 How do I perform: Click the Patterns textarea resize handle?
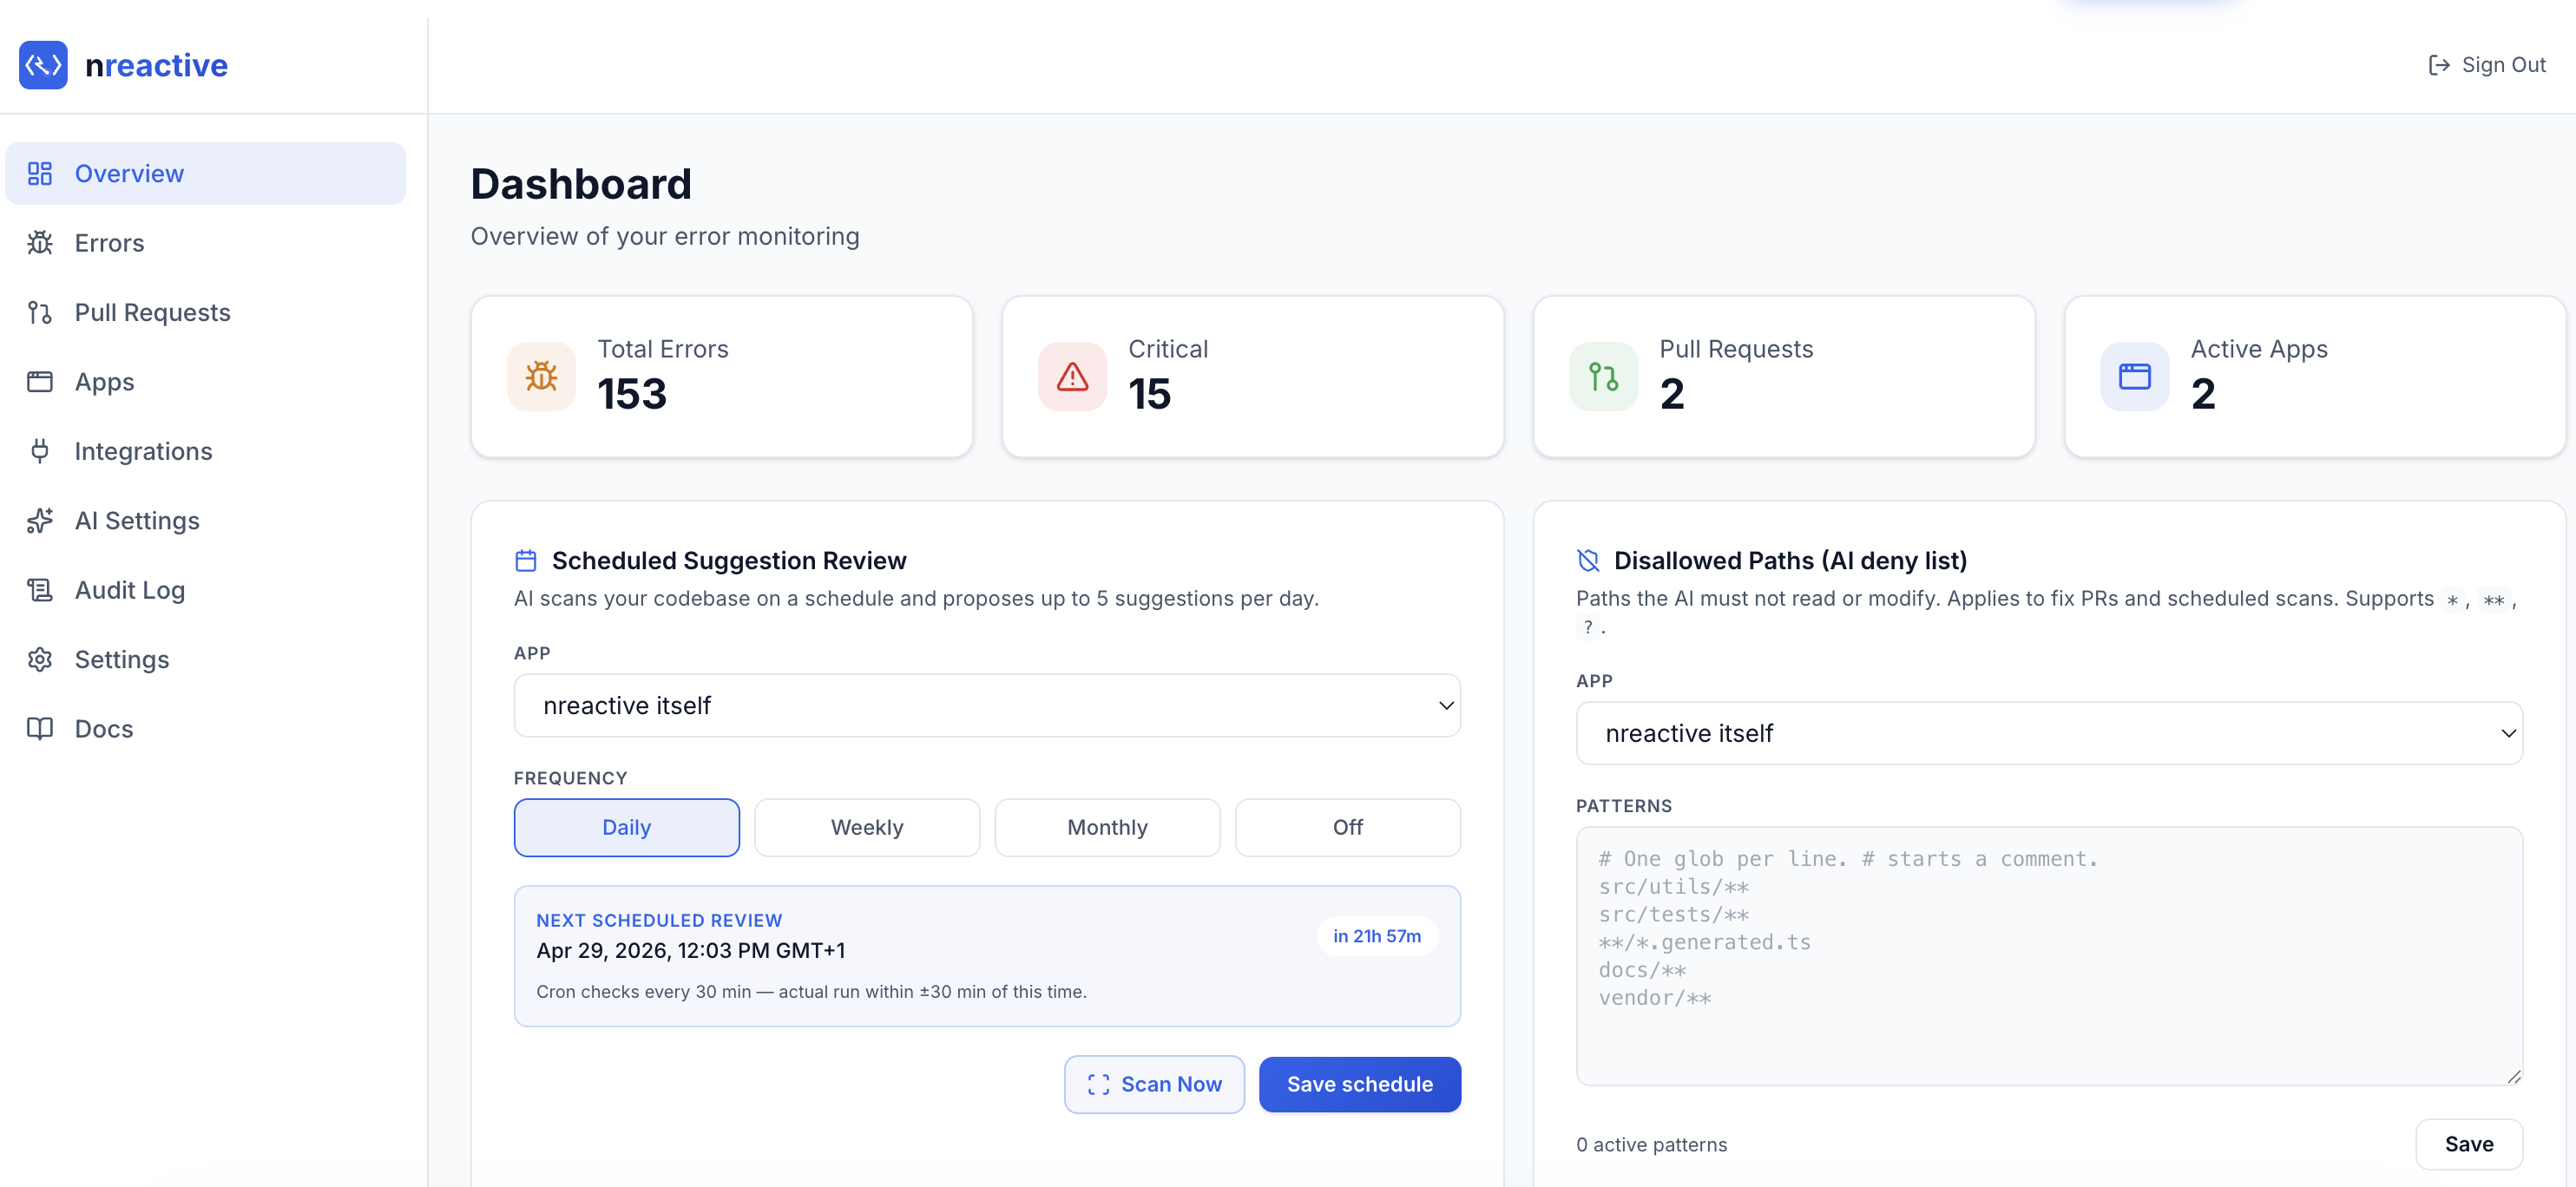[2514, 1077]
